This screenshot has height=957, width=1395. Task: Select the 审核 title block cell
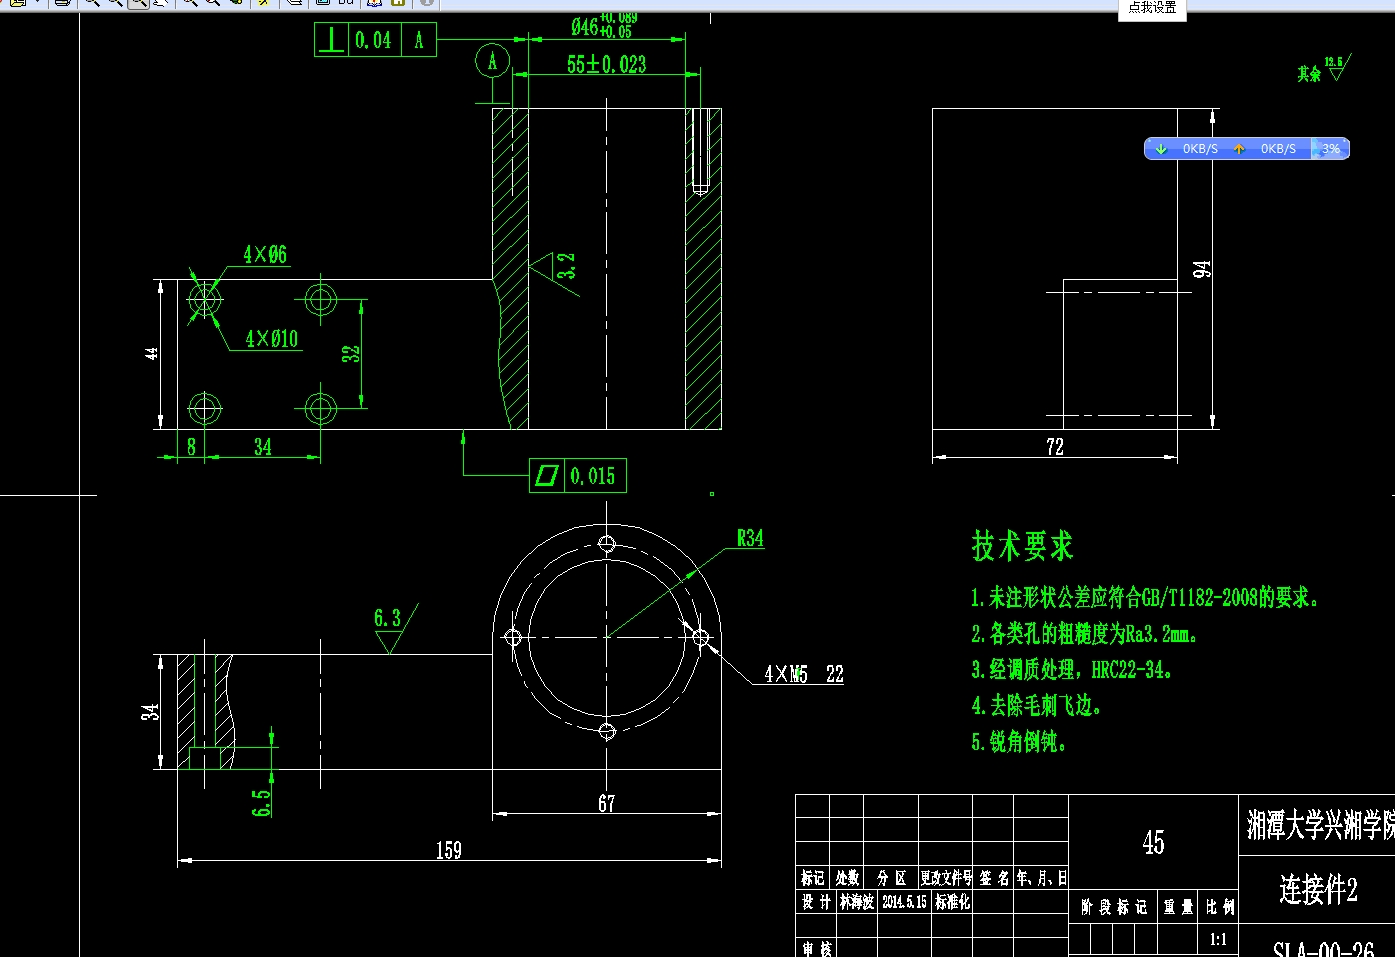[x=816, y=948]
